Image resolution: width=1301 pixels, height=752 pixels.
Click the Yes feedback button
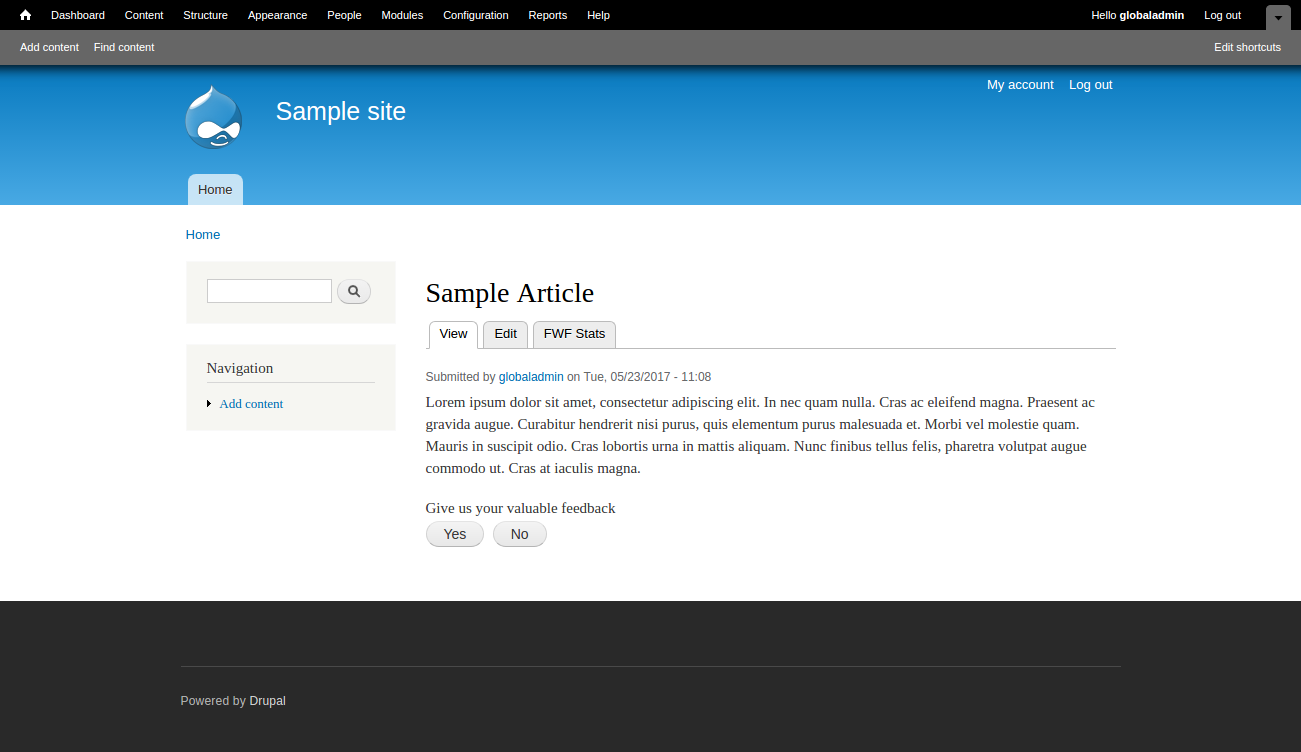454,534
